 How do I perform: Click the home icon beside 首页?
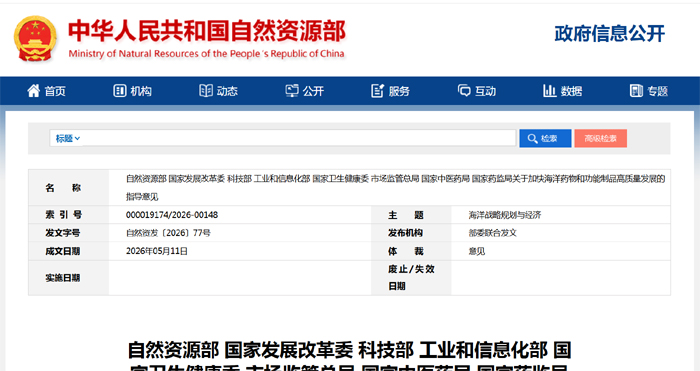tap(33, 91)
